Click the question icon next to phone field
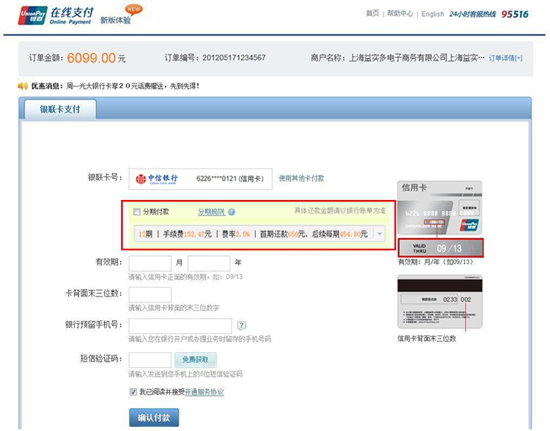This screenshot has height=431, width=550. [x=241, y=325]
